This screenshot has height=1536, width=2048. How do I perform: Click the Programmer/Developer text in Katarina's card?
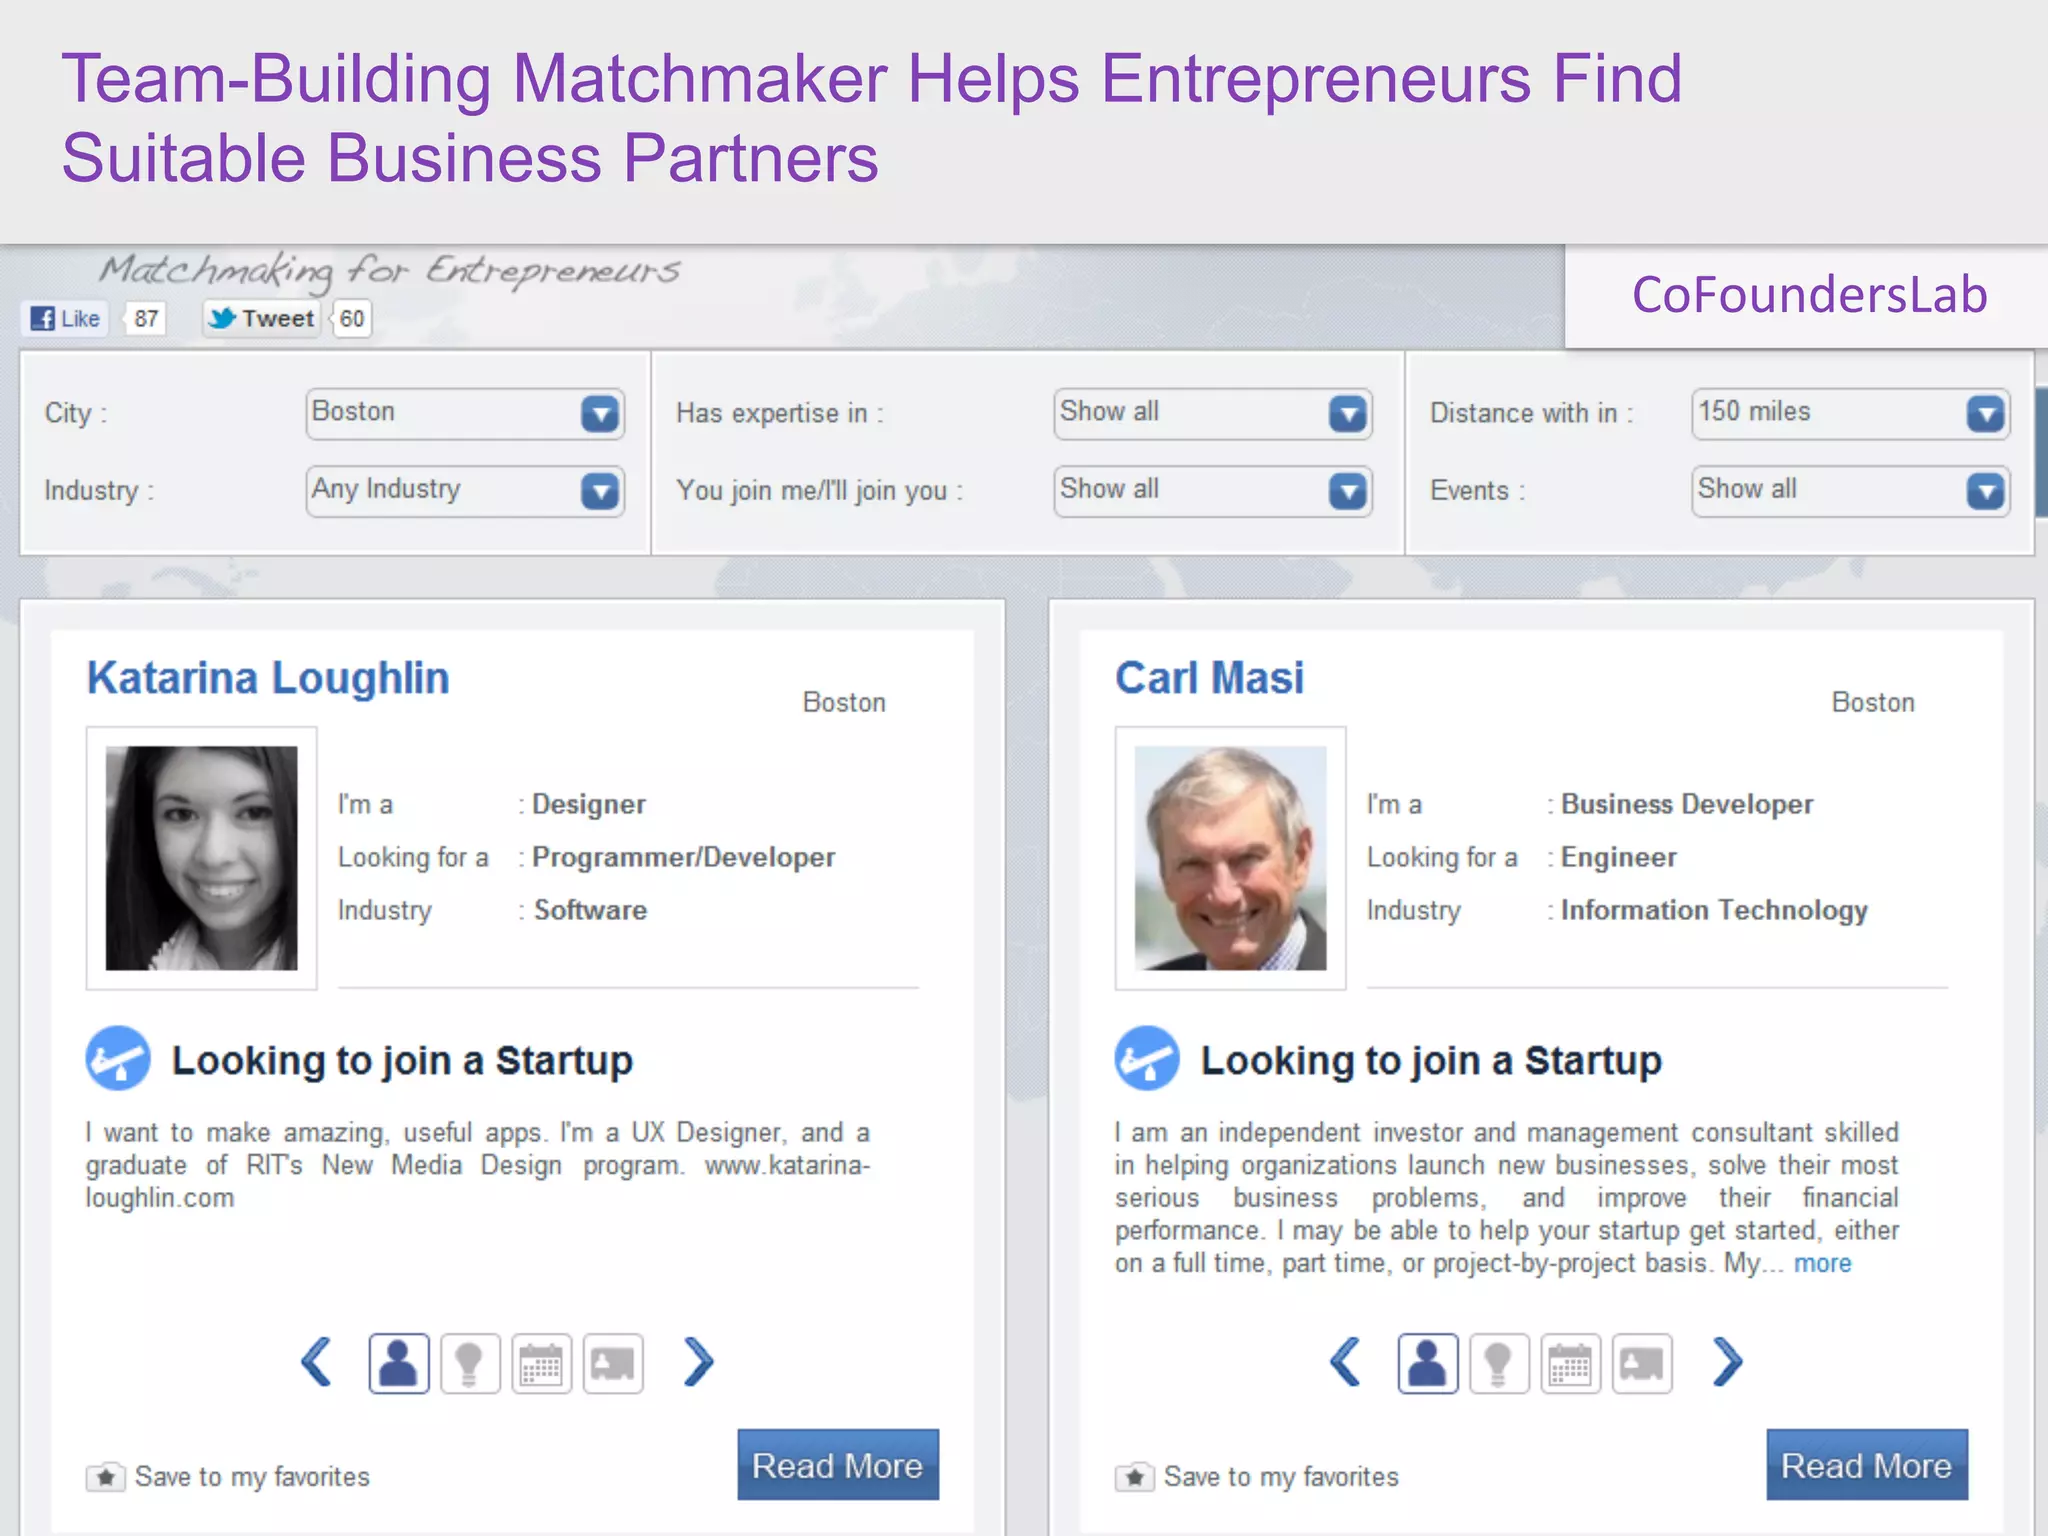[683, 858]
